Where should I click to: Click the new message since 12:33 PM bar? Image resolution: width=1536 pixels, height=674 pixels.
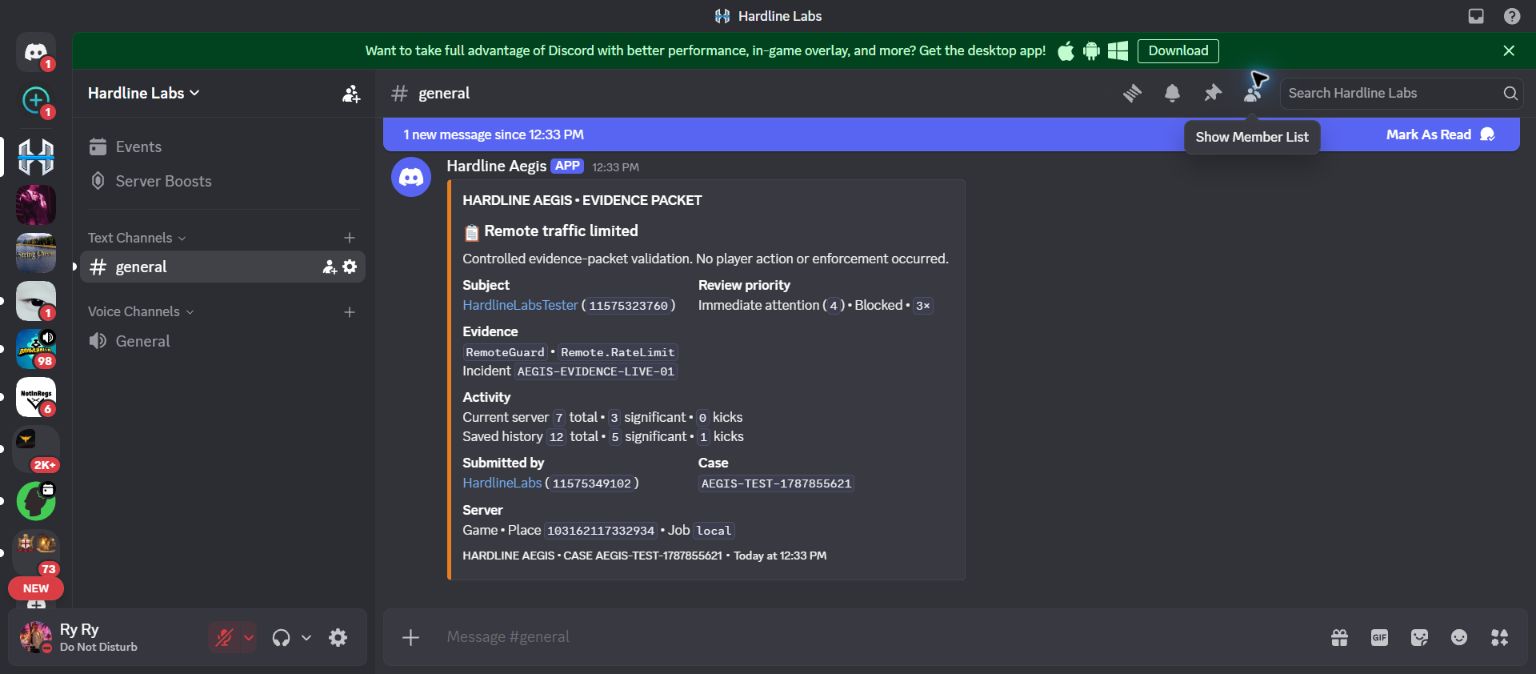[951, 134]
